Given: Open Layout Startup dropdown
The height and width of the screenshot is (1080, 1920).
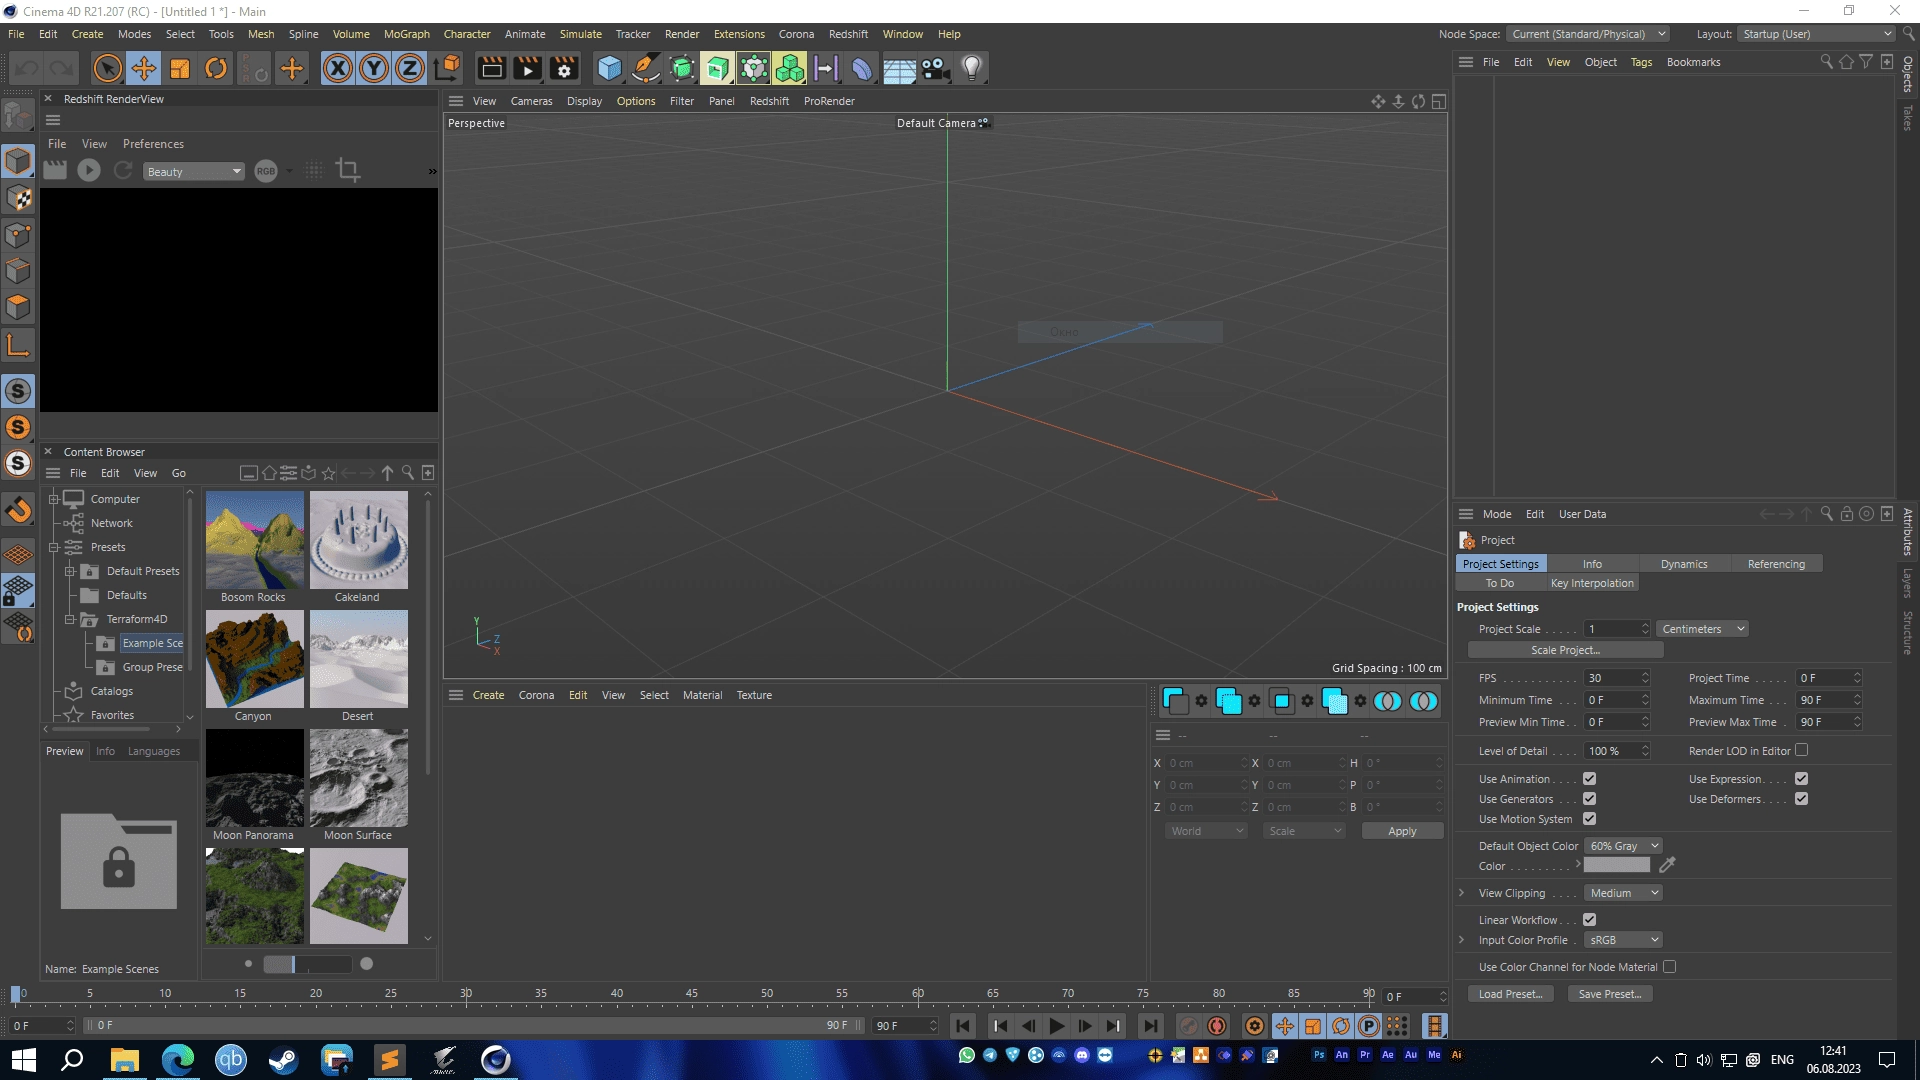Looking at the screenshot, I should (1816, 34).
